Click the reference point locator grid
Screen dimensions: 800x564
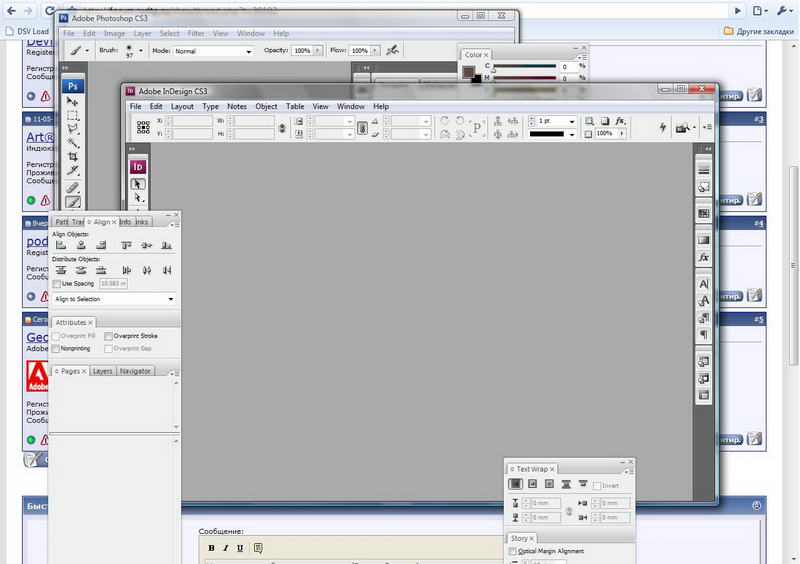tap(143, 127)
